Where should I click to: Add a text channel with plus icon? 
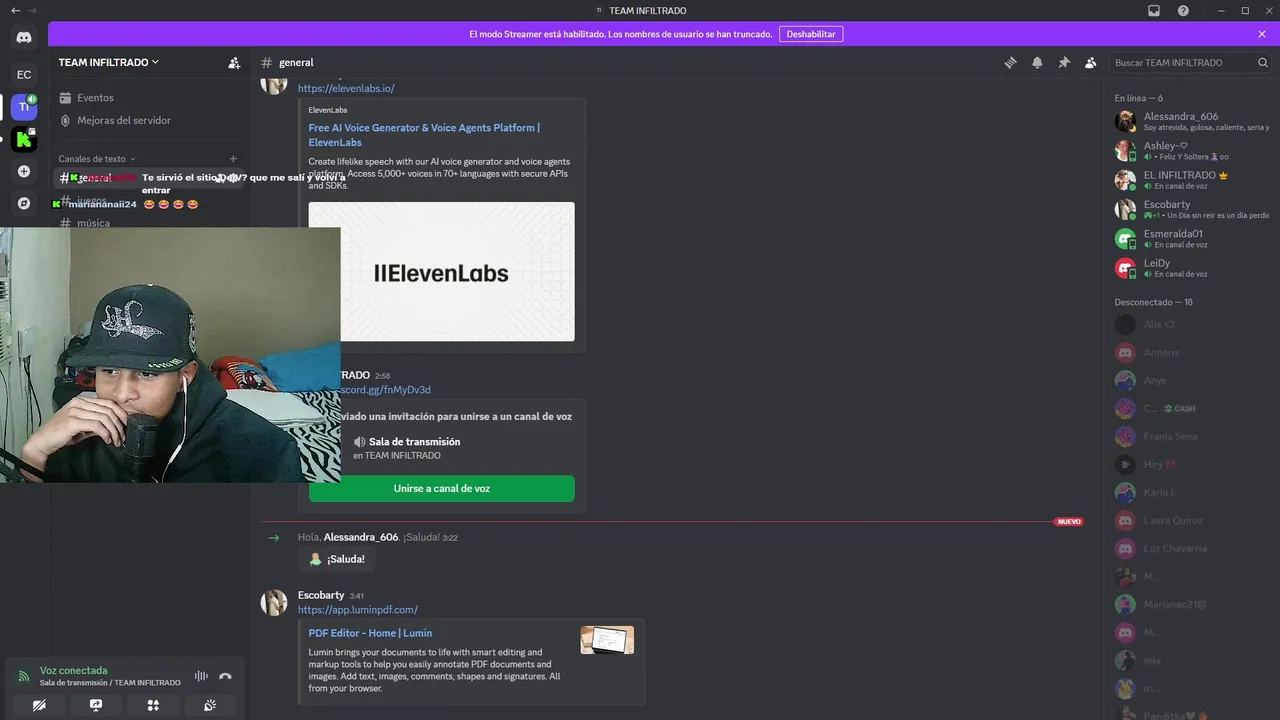pos(233,158)
